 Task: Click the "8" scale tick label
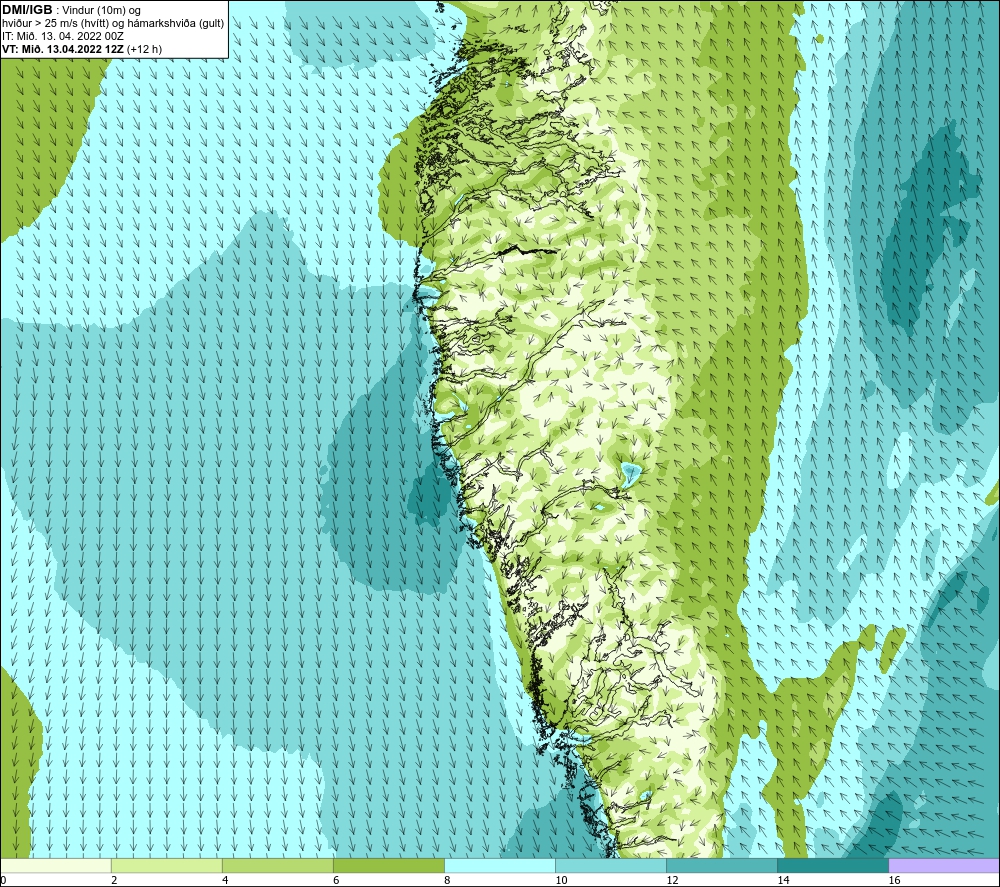447,881
